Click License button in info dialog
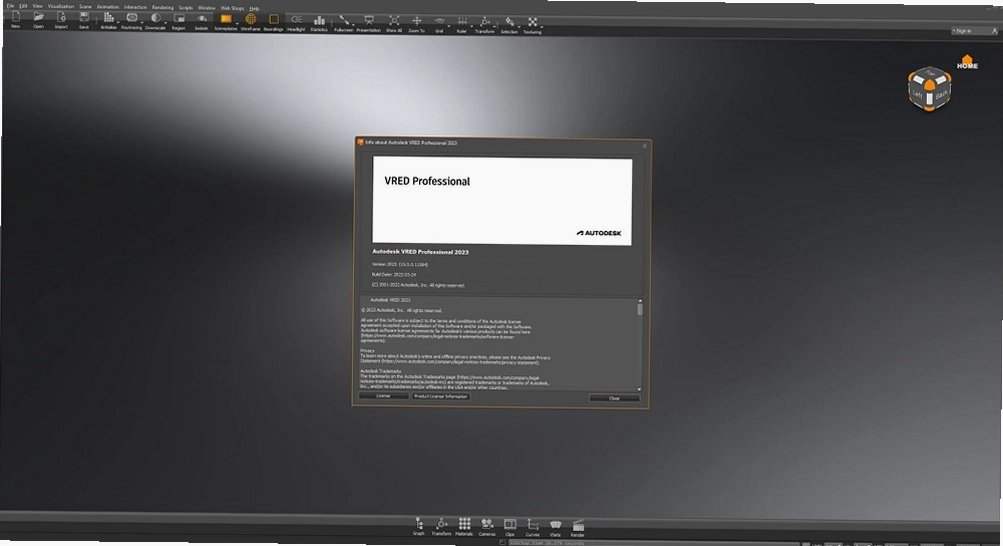The height and width of the screenshot is (546, 1003). (384, 396)
